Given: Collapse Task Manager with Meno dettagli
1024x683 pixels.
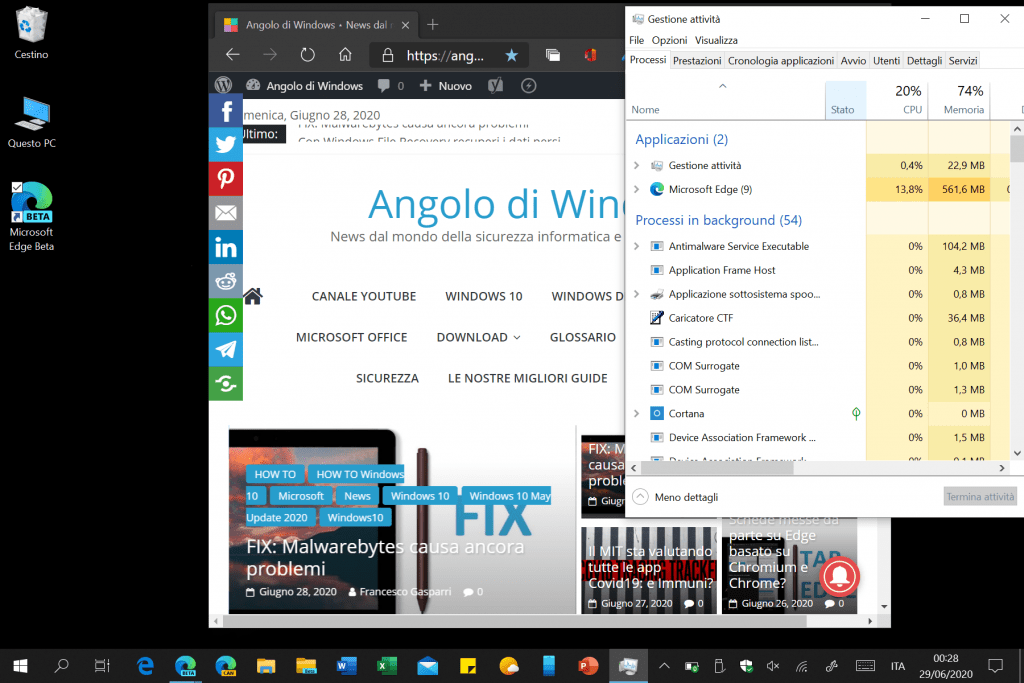Looking at the screenshot, I should 676,497.
